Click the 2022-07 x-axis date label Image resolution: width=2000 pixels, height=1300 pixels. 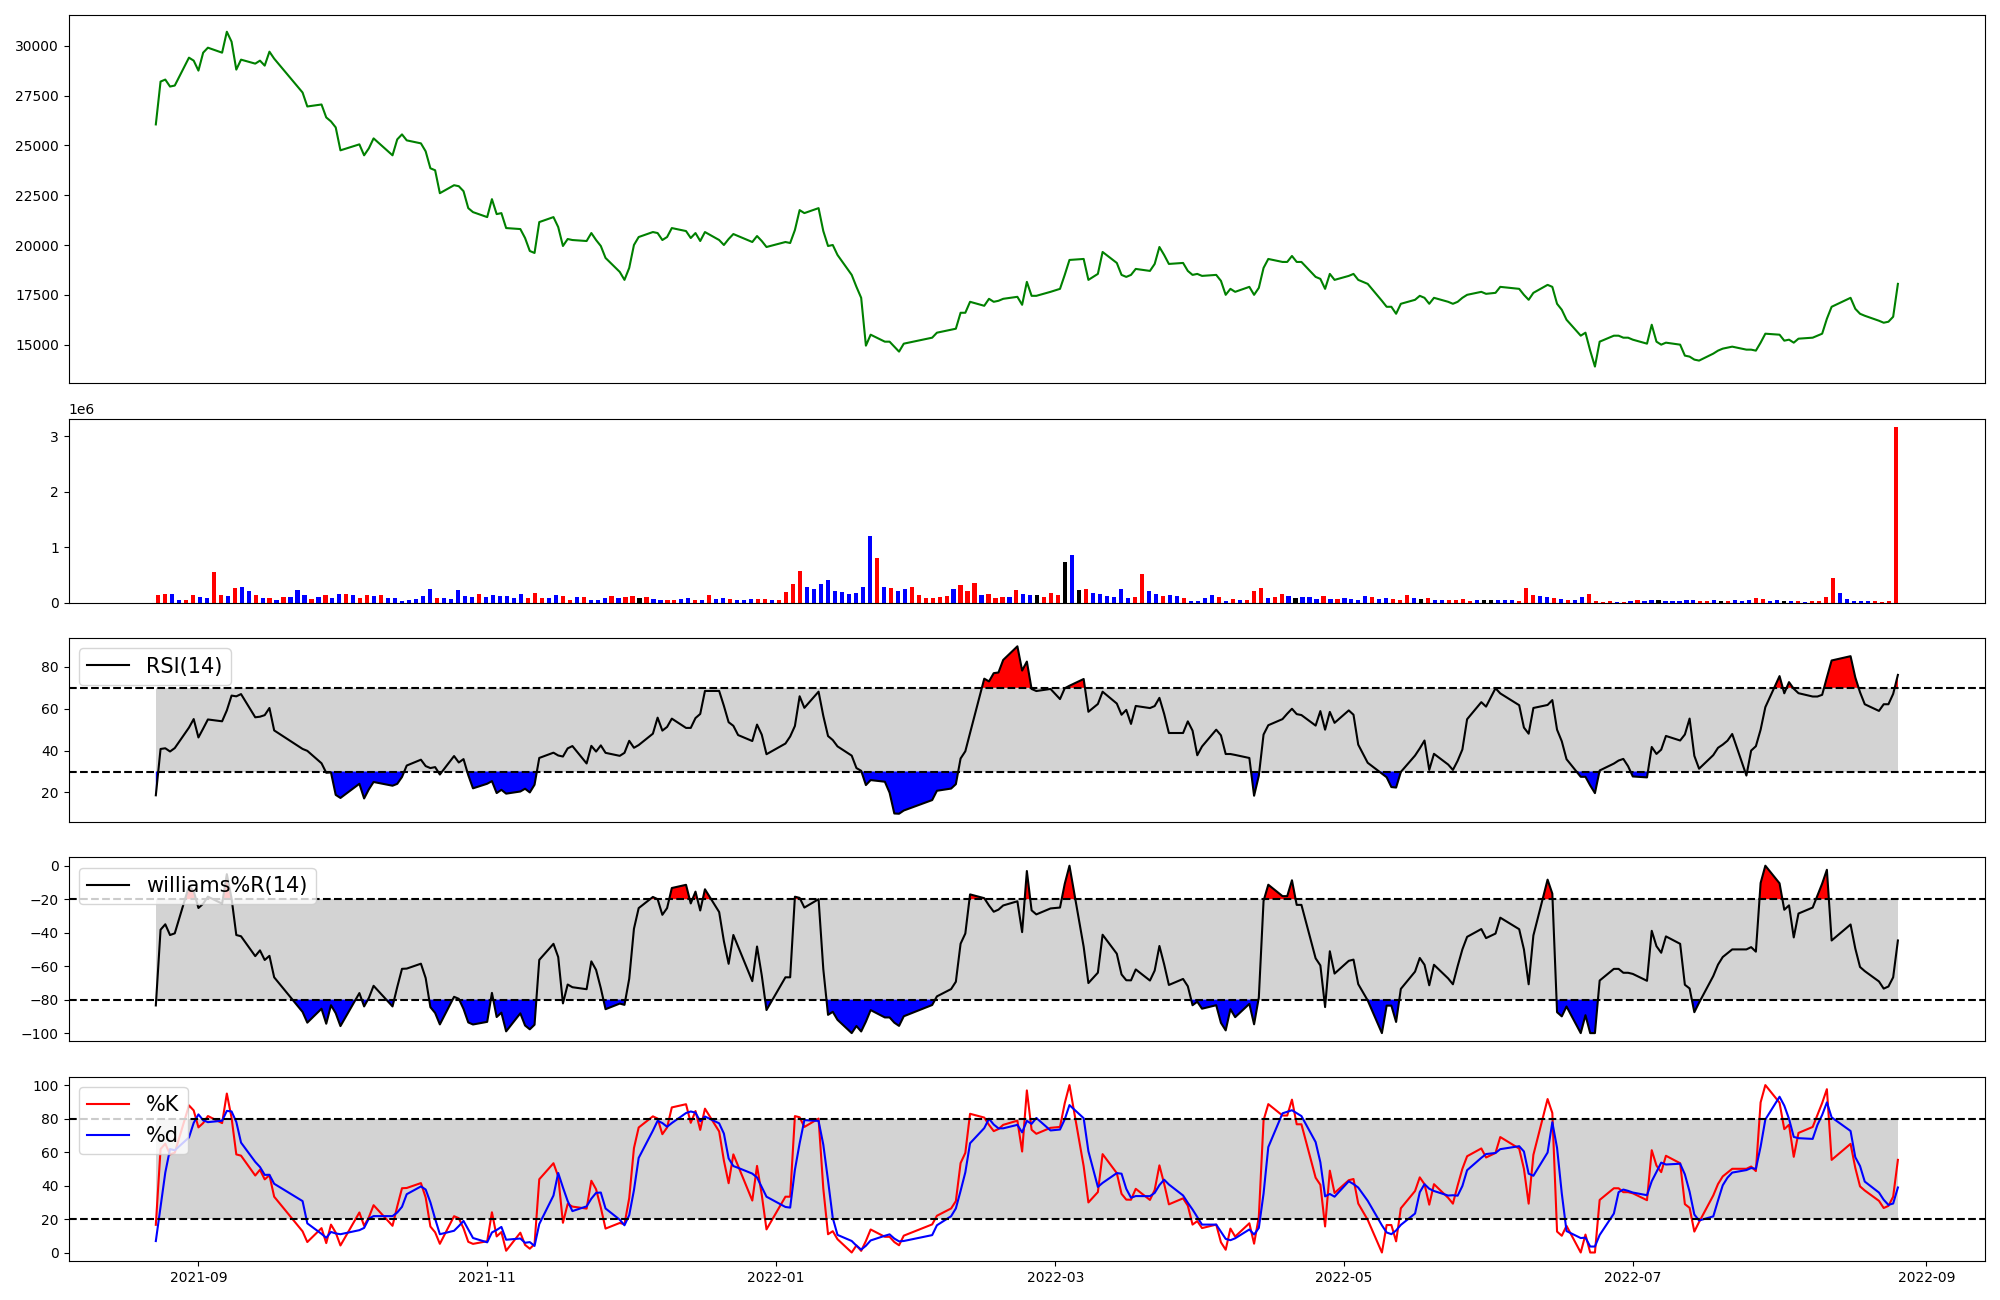(x=1632, y=1277)
